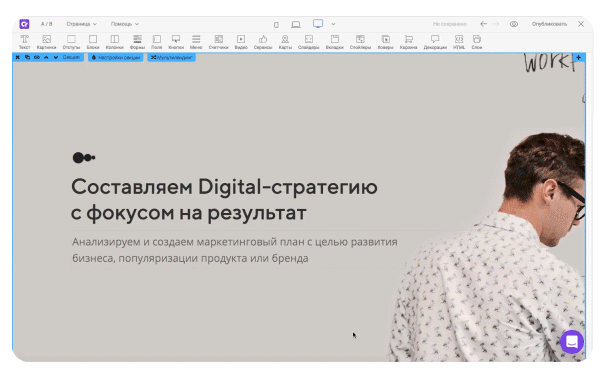Open the Слои layers tool

click(477, 42)
